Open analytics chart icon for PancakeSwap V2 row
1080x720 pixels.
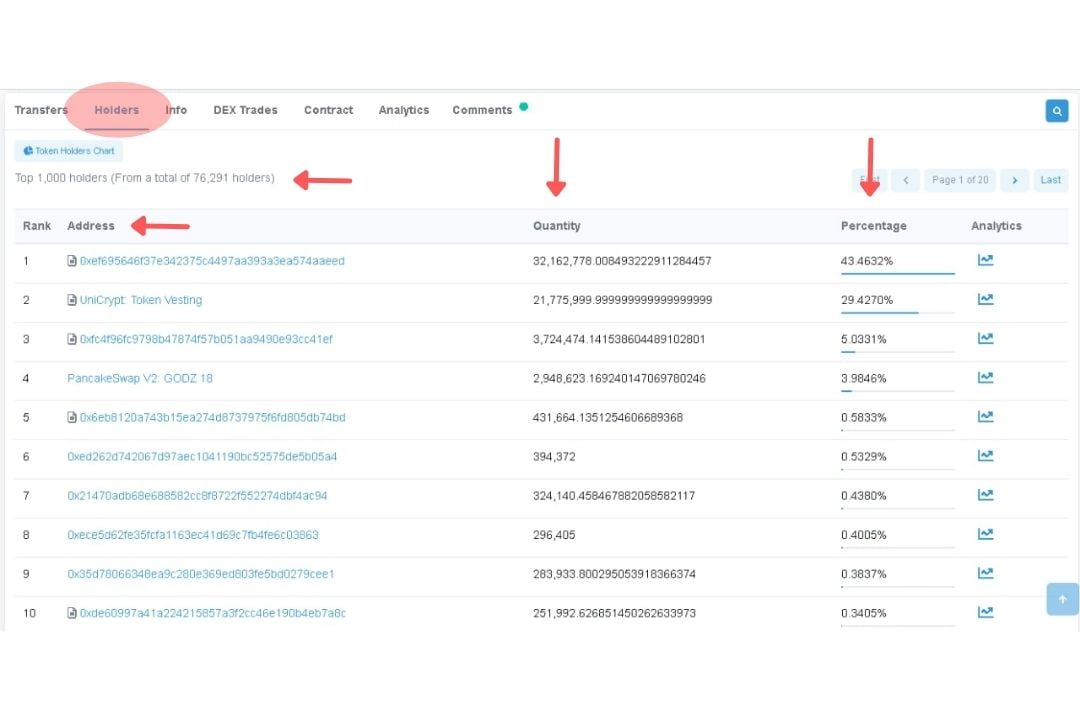986,378
